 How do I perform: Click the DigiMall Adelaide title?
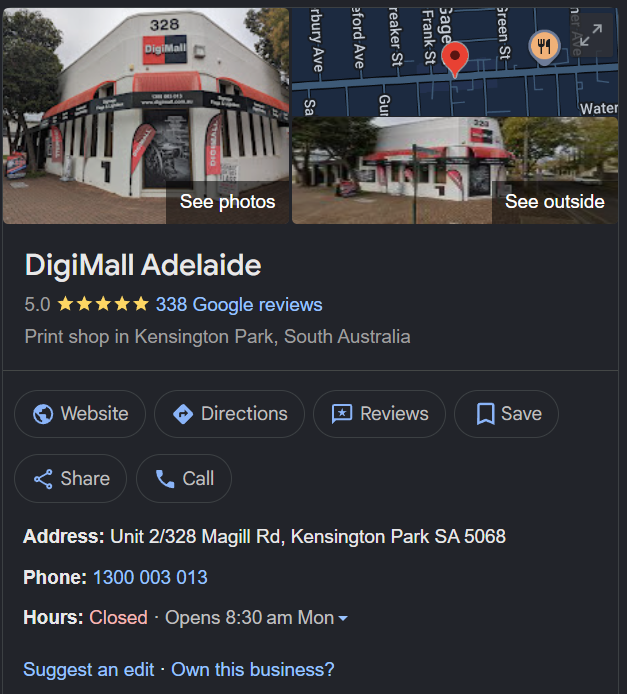pos(143,265)
